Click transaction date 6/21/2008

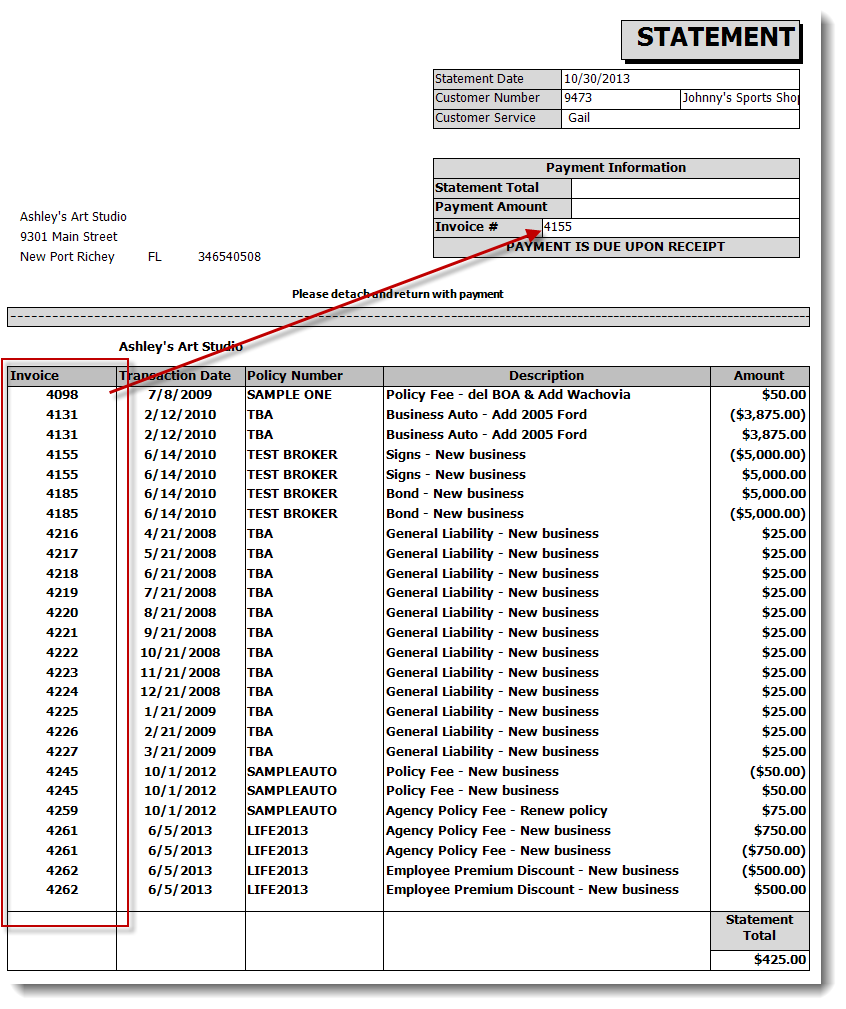tap(179, 574)
